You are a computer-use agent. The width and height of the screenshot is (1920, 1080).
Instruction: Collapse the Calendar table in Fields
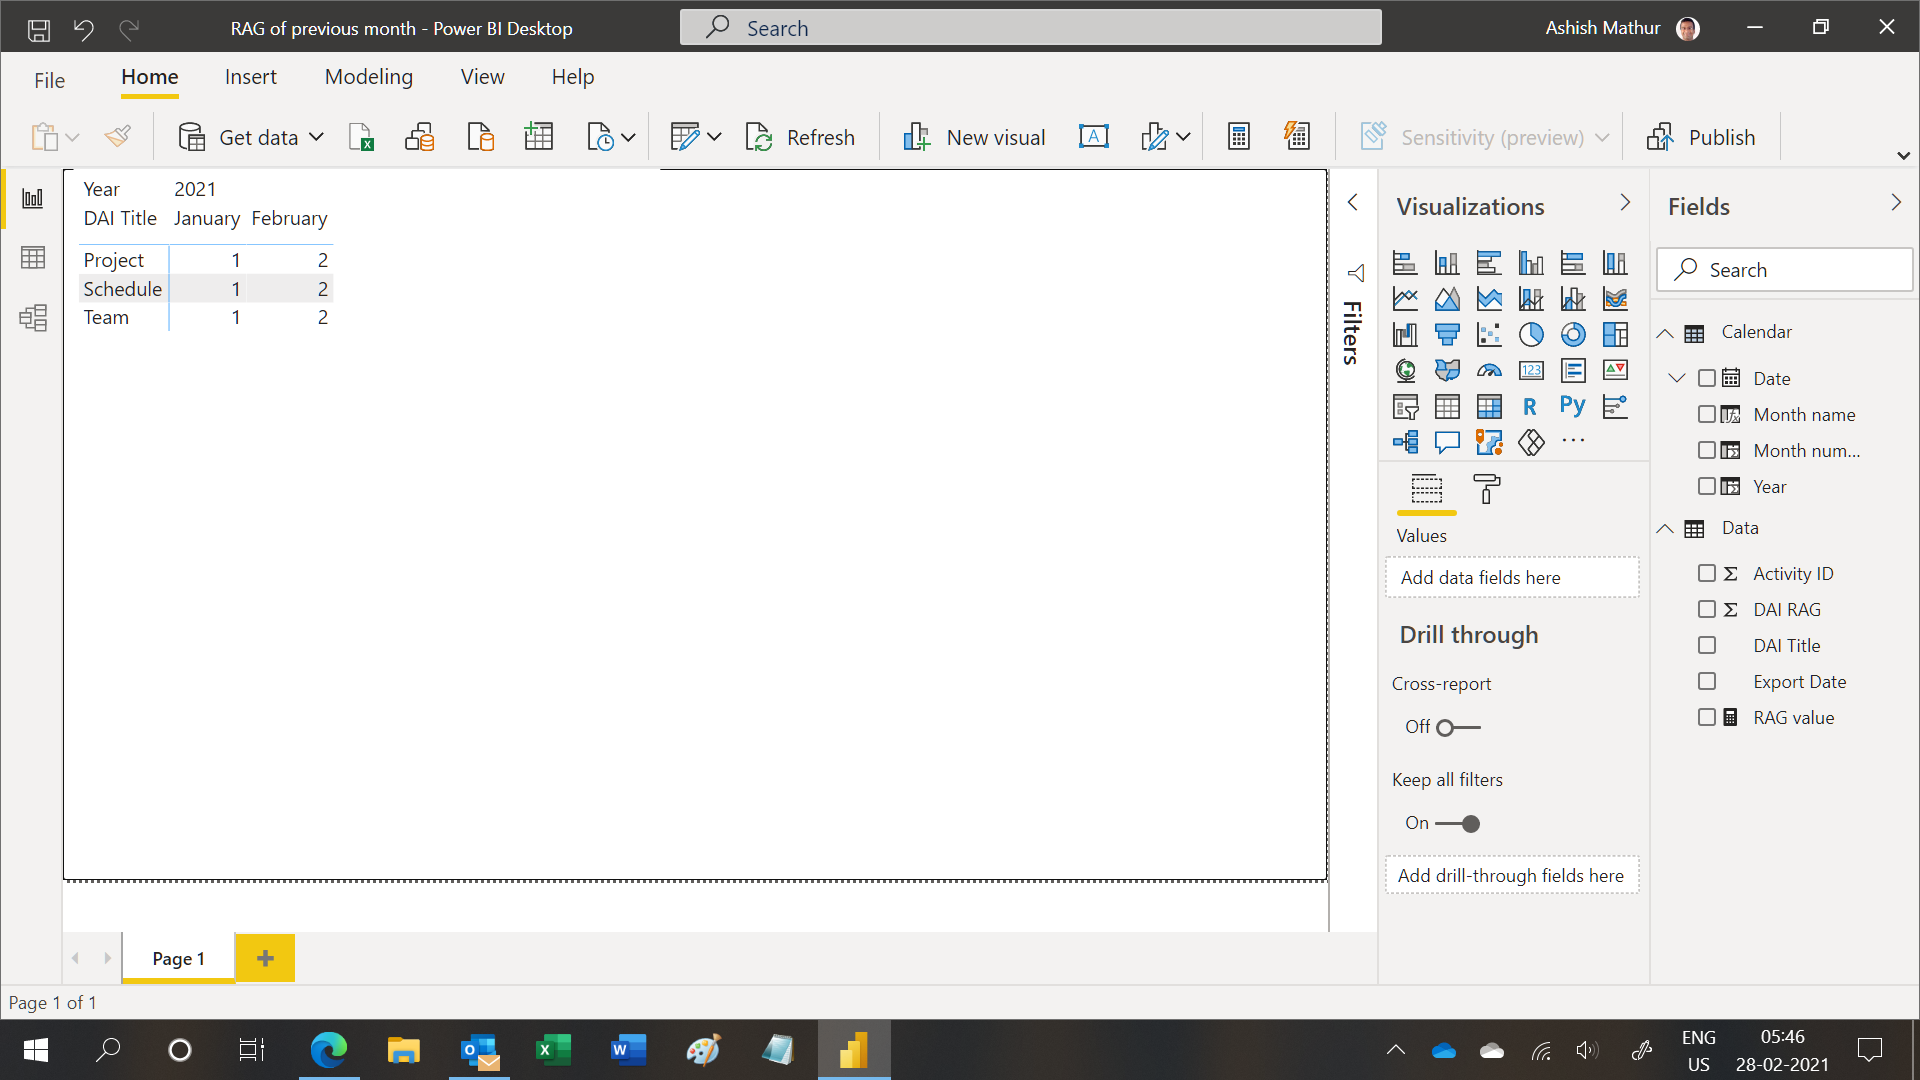(x=1665, y=333)
